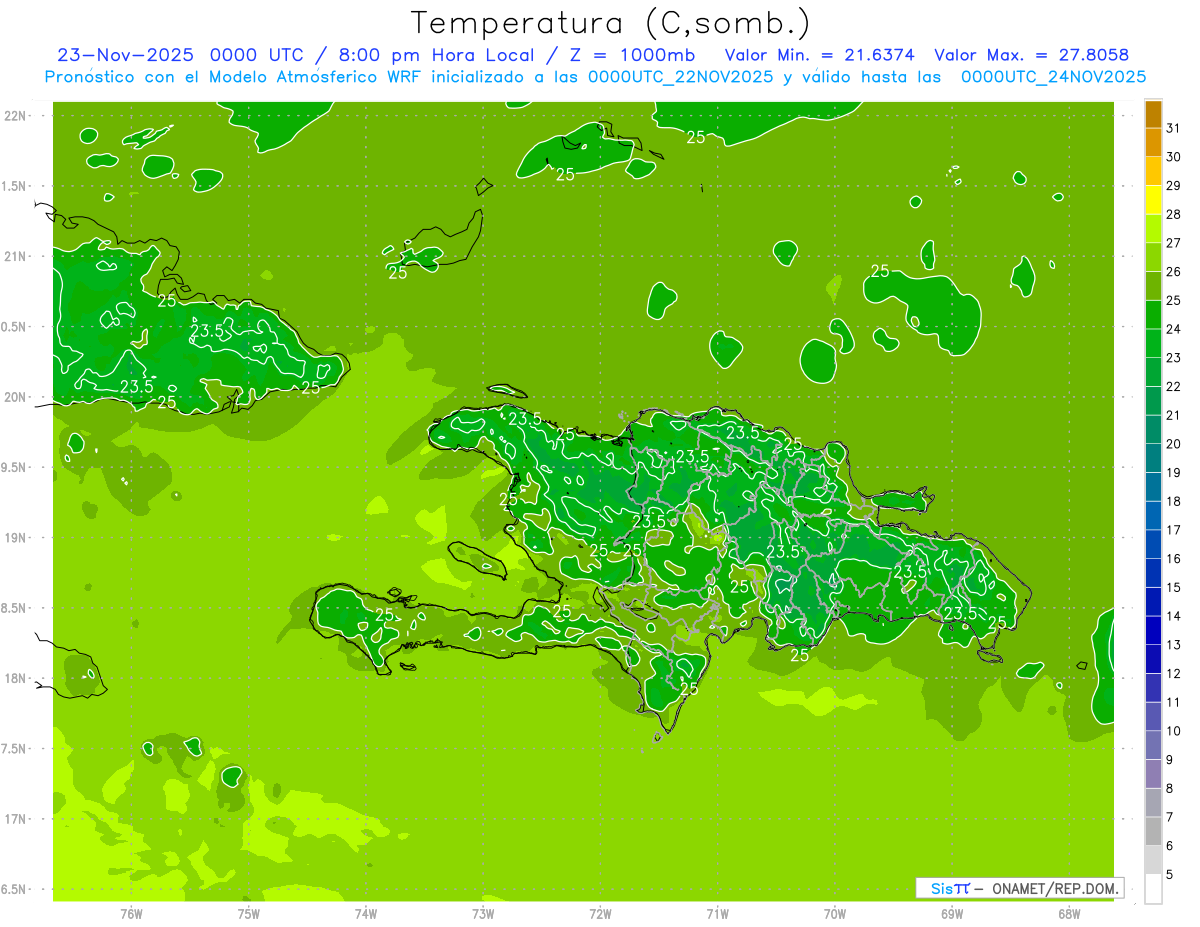1200x927 pixels.
Task: Click the "22" value on the color legend
Action: (x=1173, y=386)
